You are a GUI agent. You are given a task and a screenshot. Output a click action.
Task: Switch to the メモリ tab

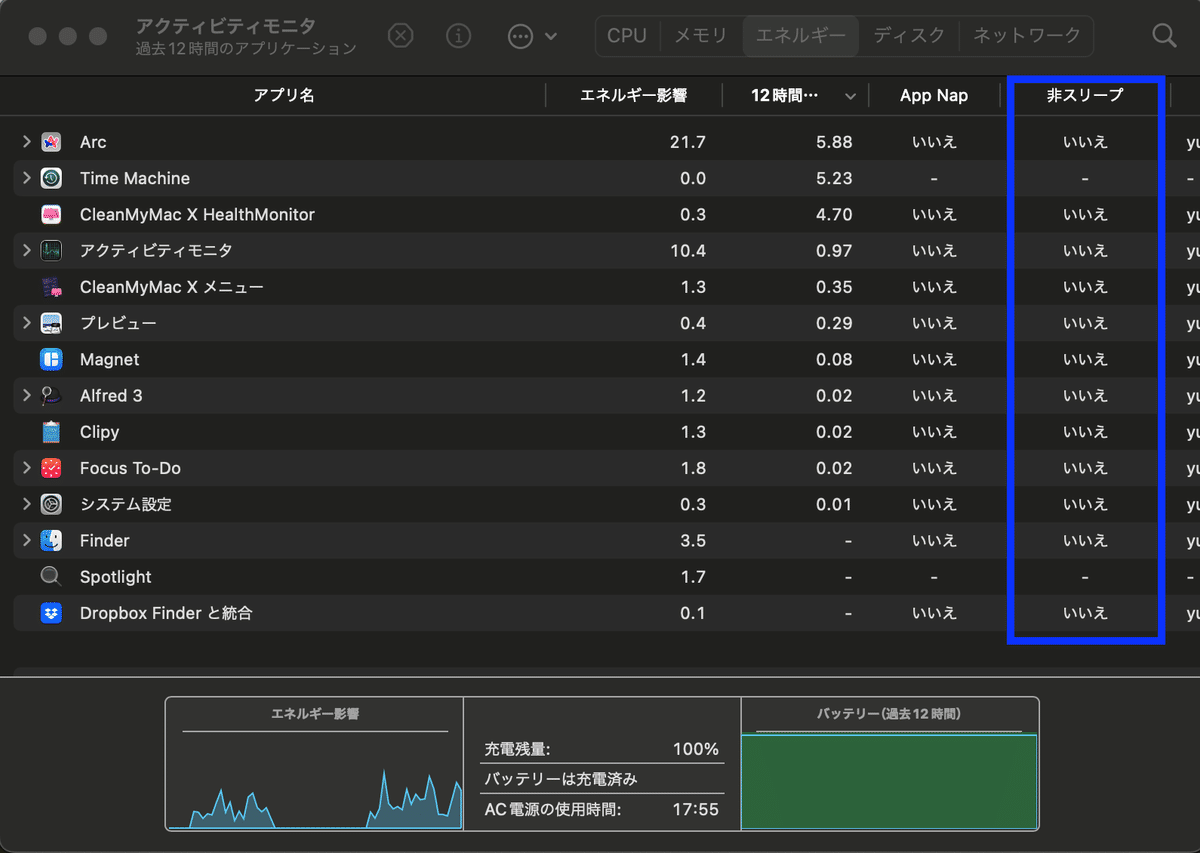click(700, 36)
